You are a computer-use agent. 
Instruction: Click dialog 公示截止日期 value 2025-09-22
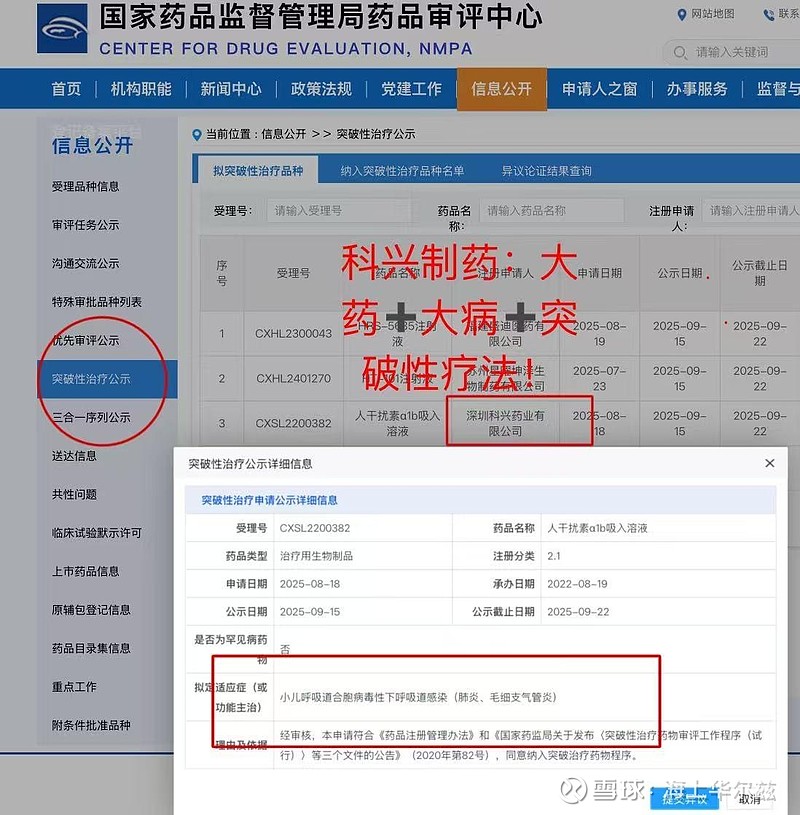coord(578,612)
